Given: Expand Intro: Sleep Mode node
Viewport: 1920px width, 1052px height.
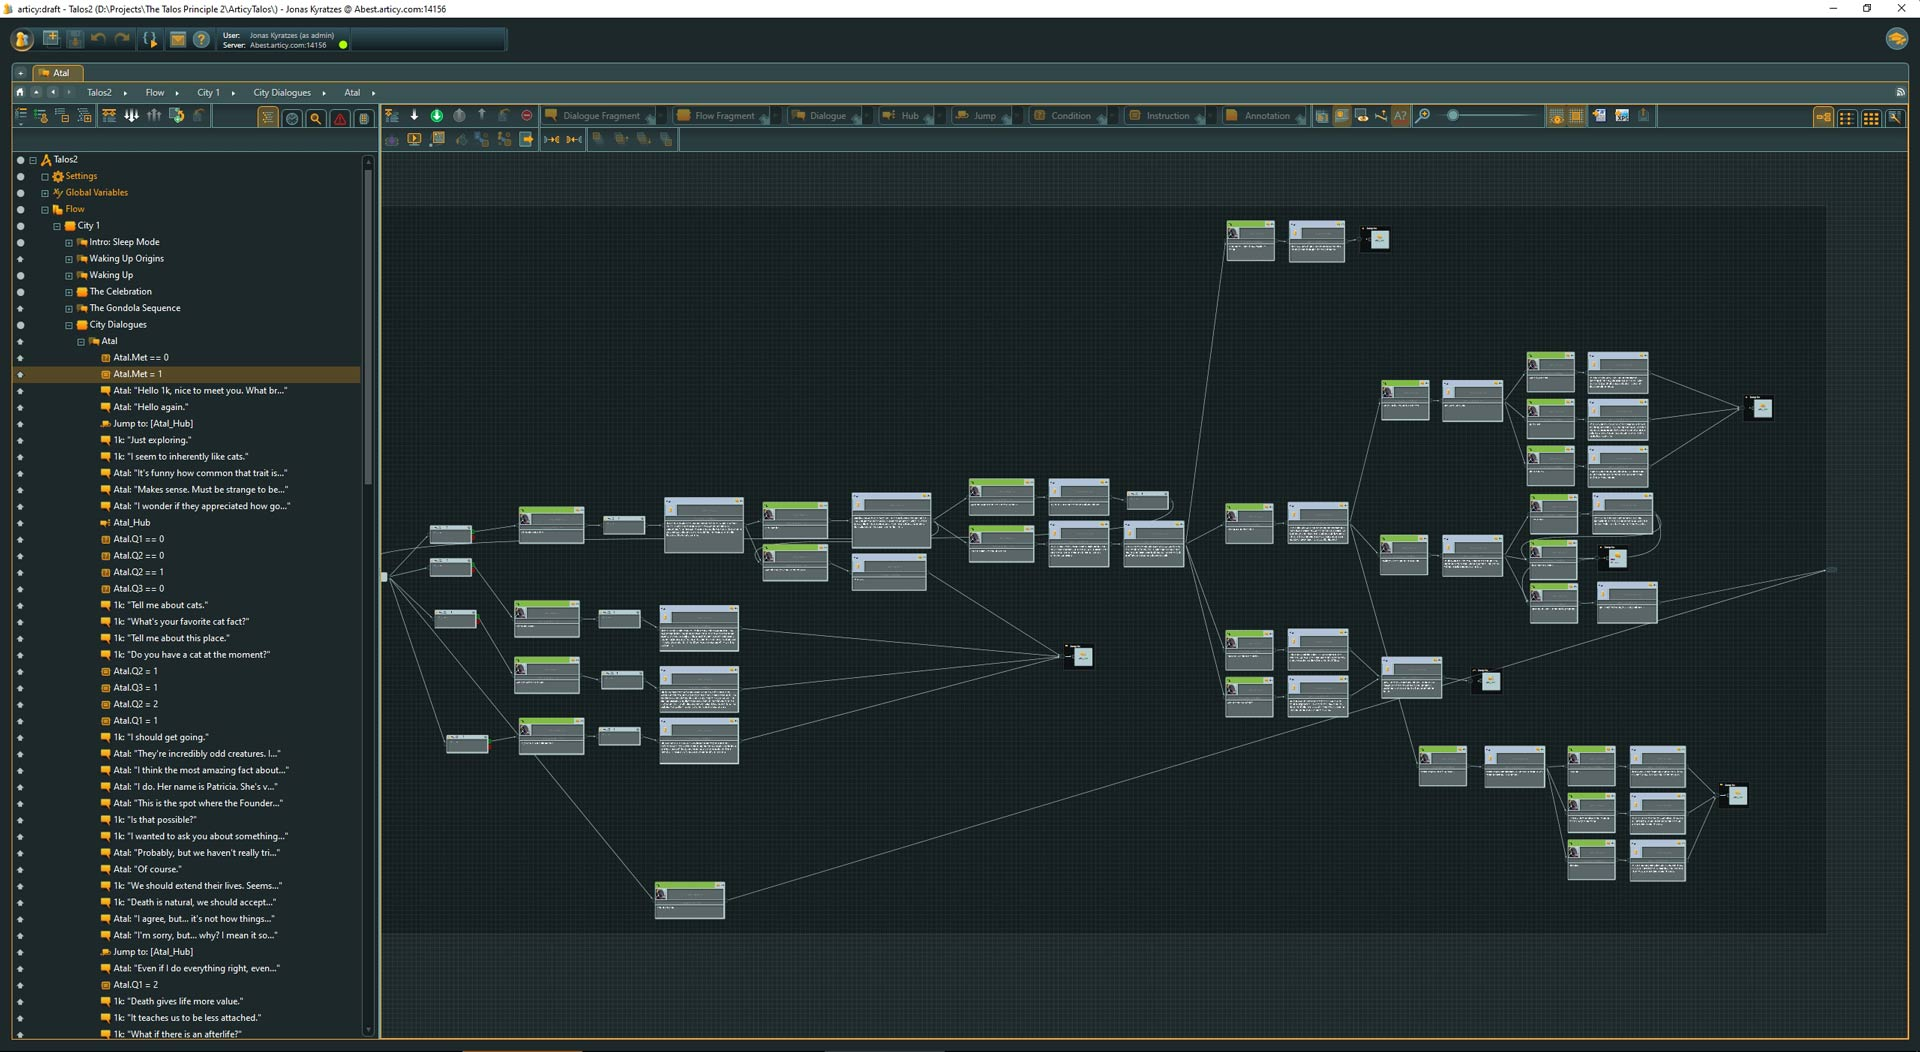Looking at the screenshot, I should coord(69,242).
